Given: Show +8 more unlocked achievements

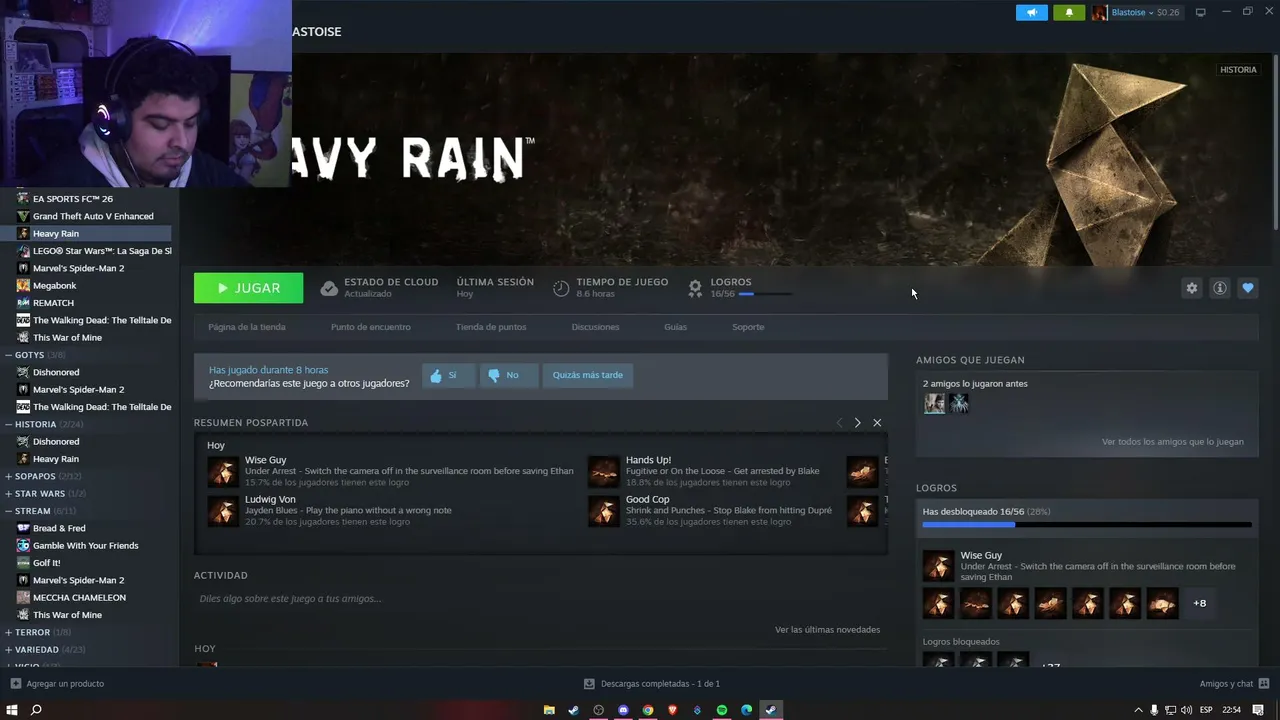Looking at the screenshot, I should [x=1200, y=603].
